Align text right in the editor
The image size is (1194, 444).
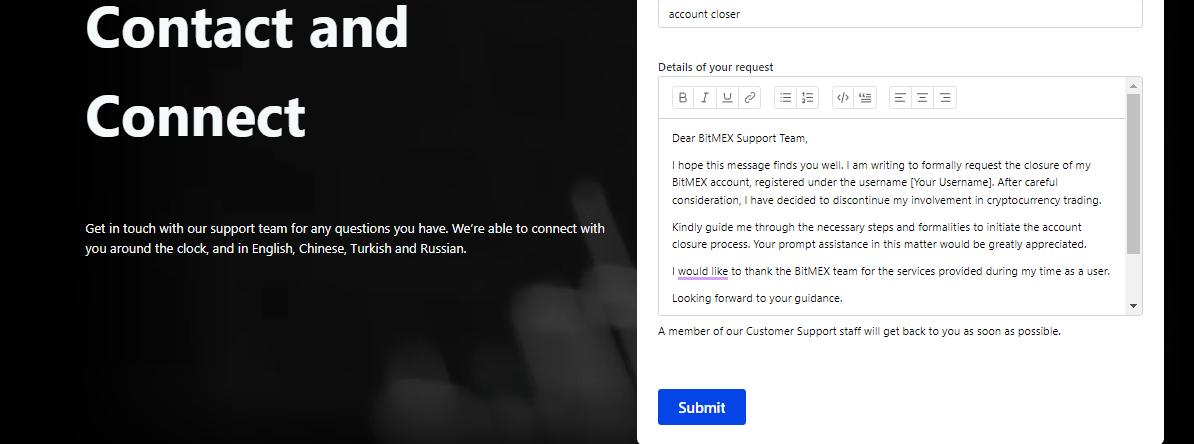coord(945,97)
